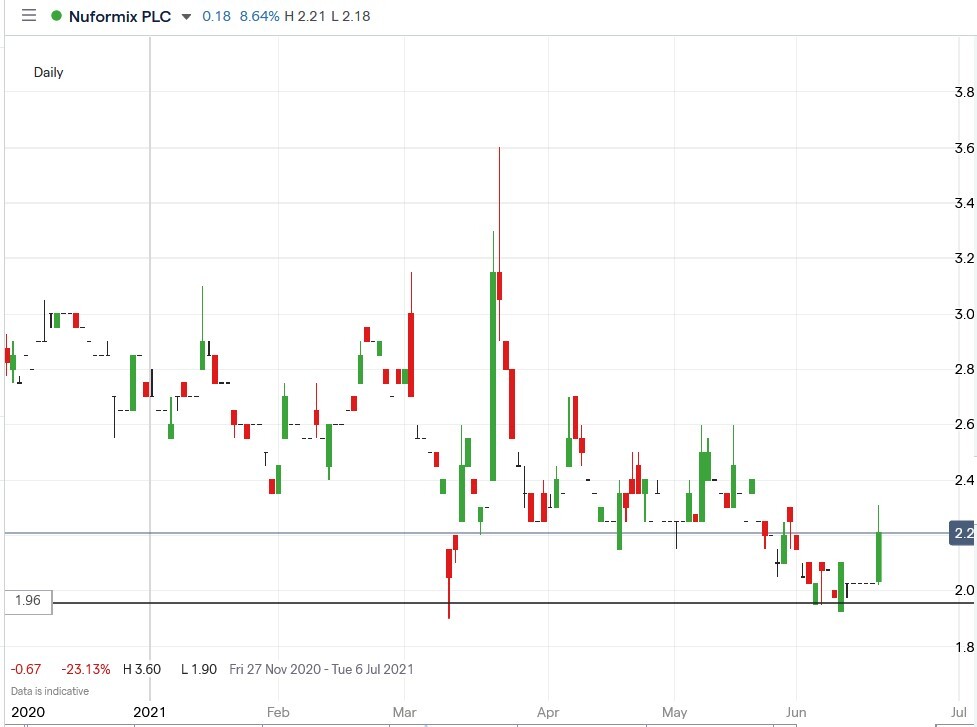Viewport: 977px width, 727px height.
Task: Open the hamburger menu icon
Action: click(x=28, y=15)
